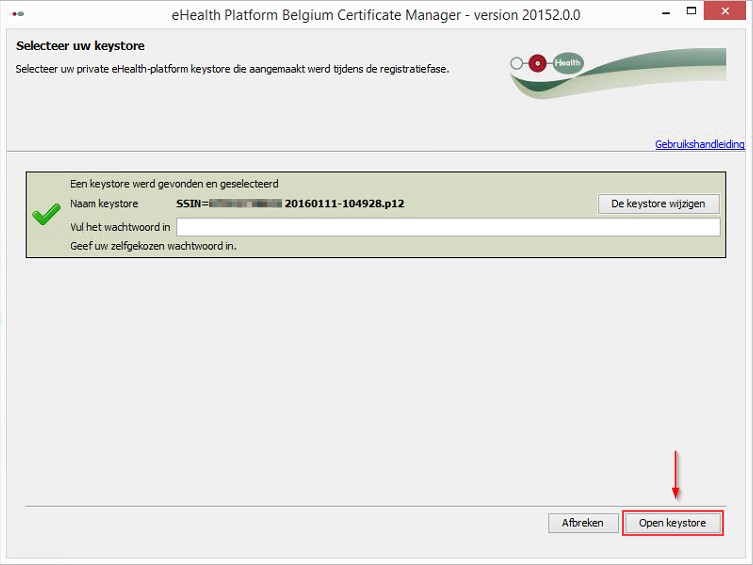Click the green checkmark icon
The image size is (753, 565).
(47, 214)
